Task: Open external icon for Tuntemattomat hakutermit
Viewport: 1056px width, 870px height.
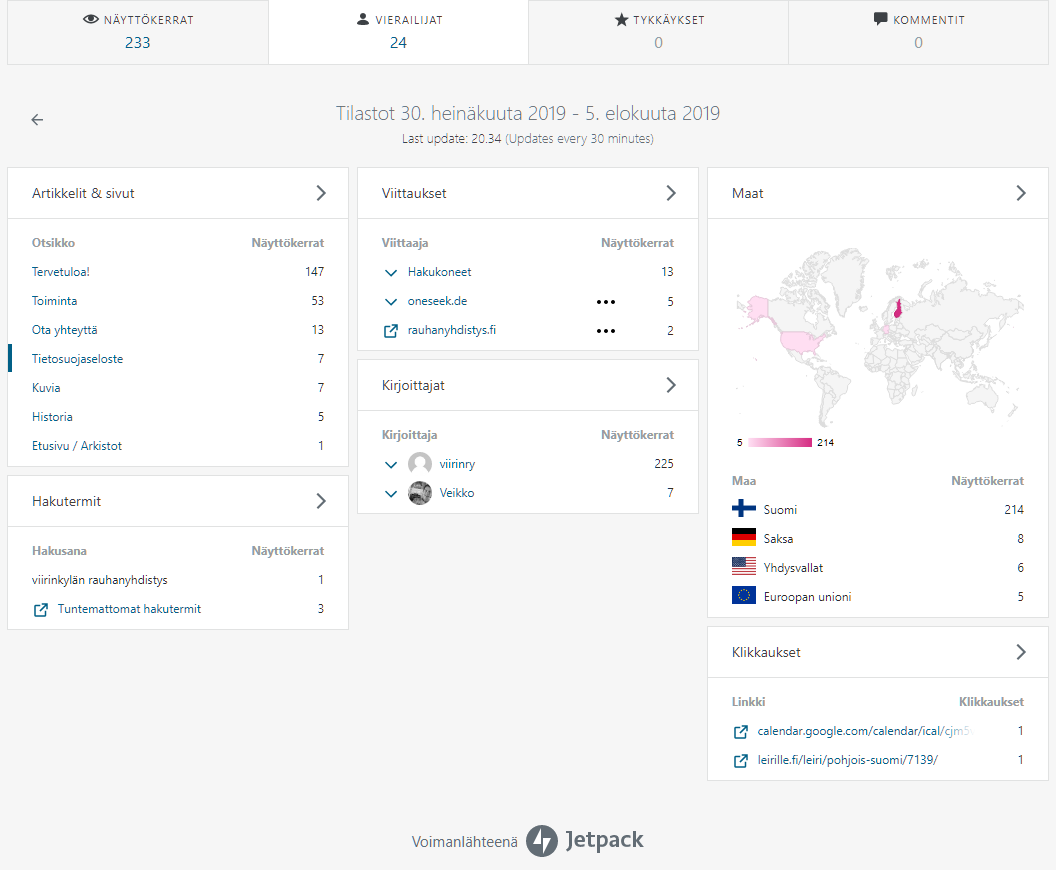Action: tap(40, 609)
